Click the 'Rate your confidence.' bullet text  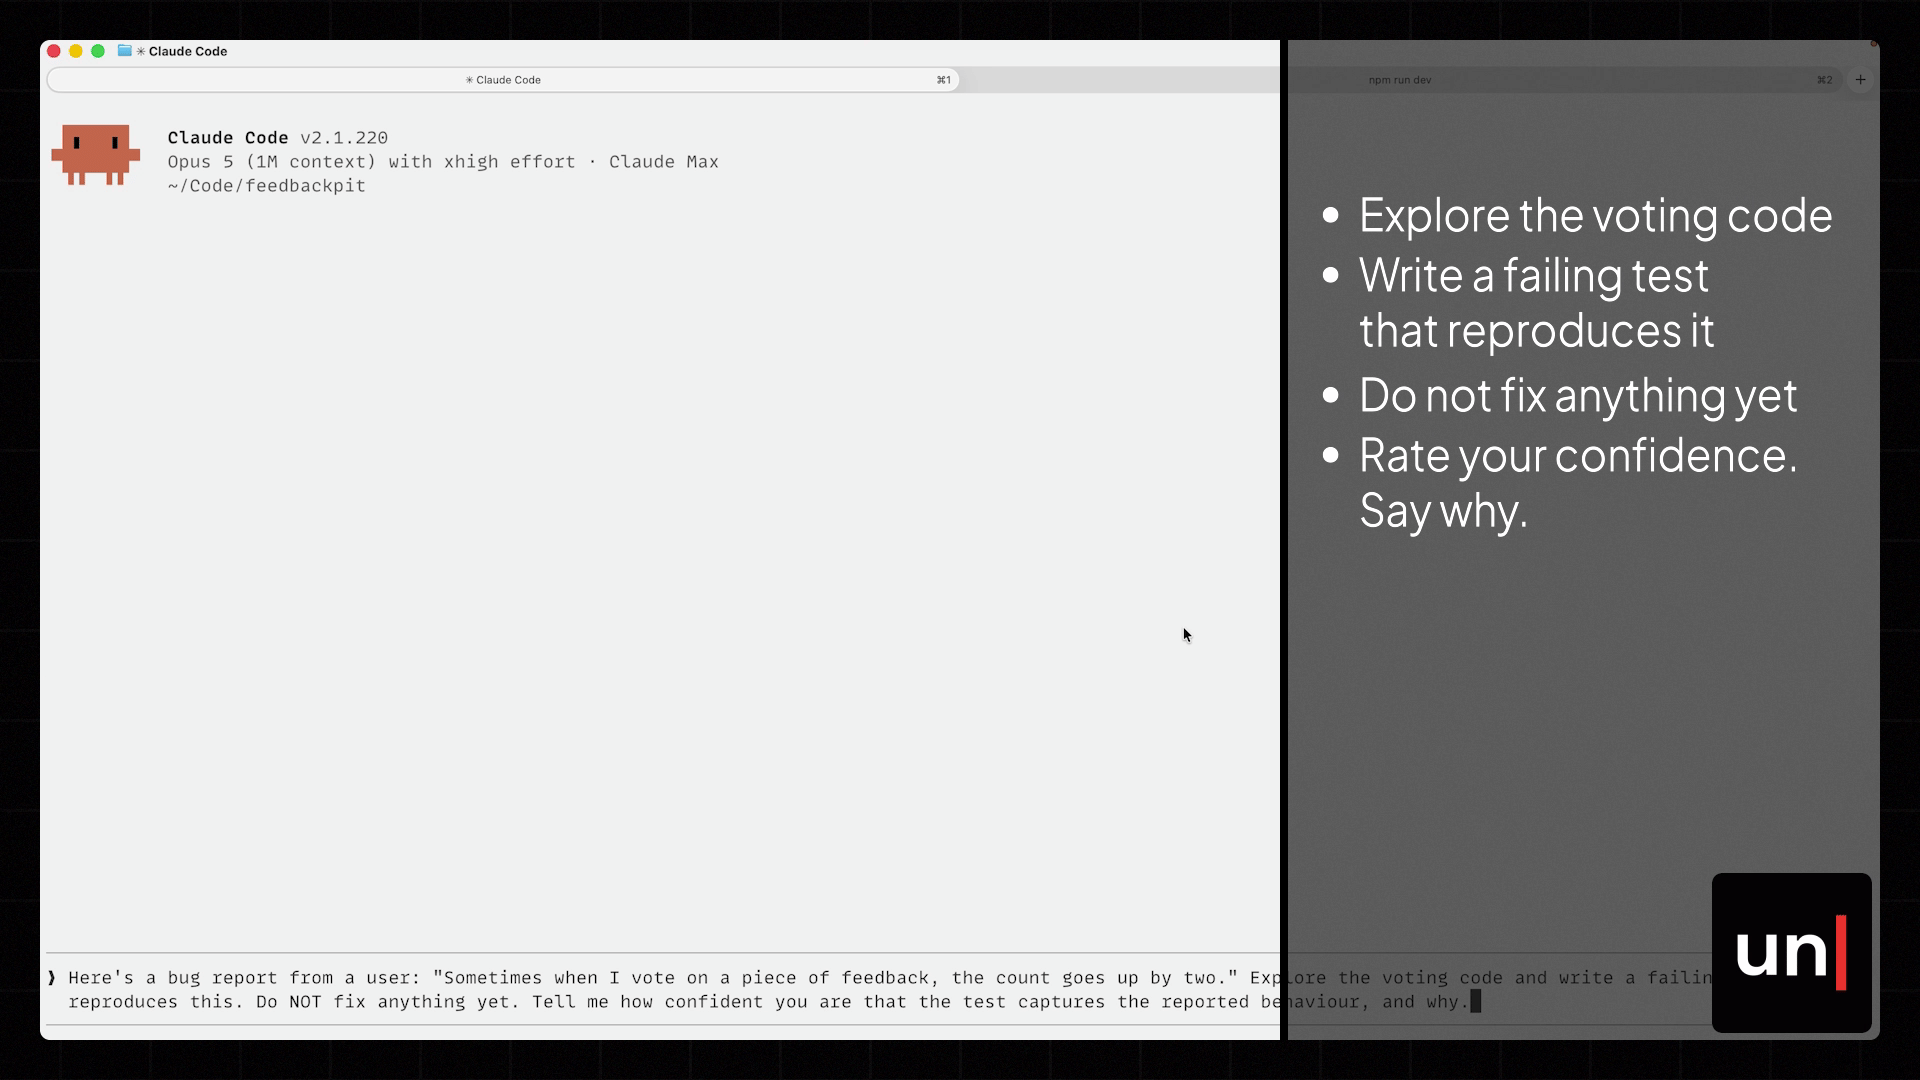(x=1578, y=455)
